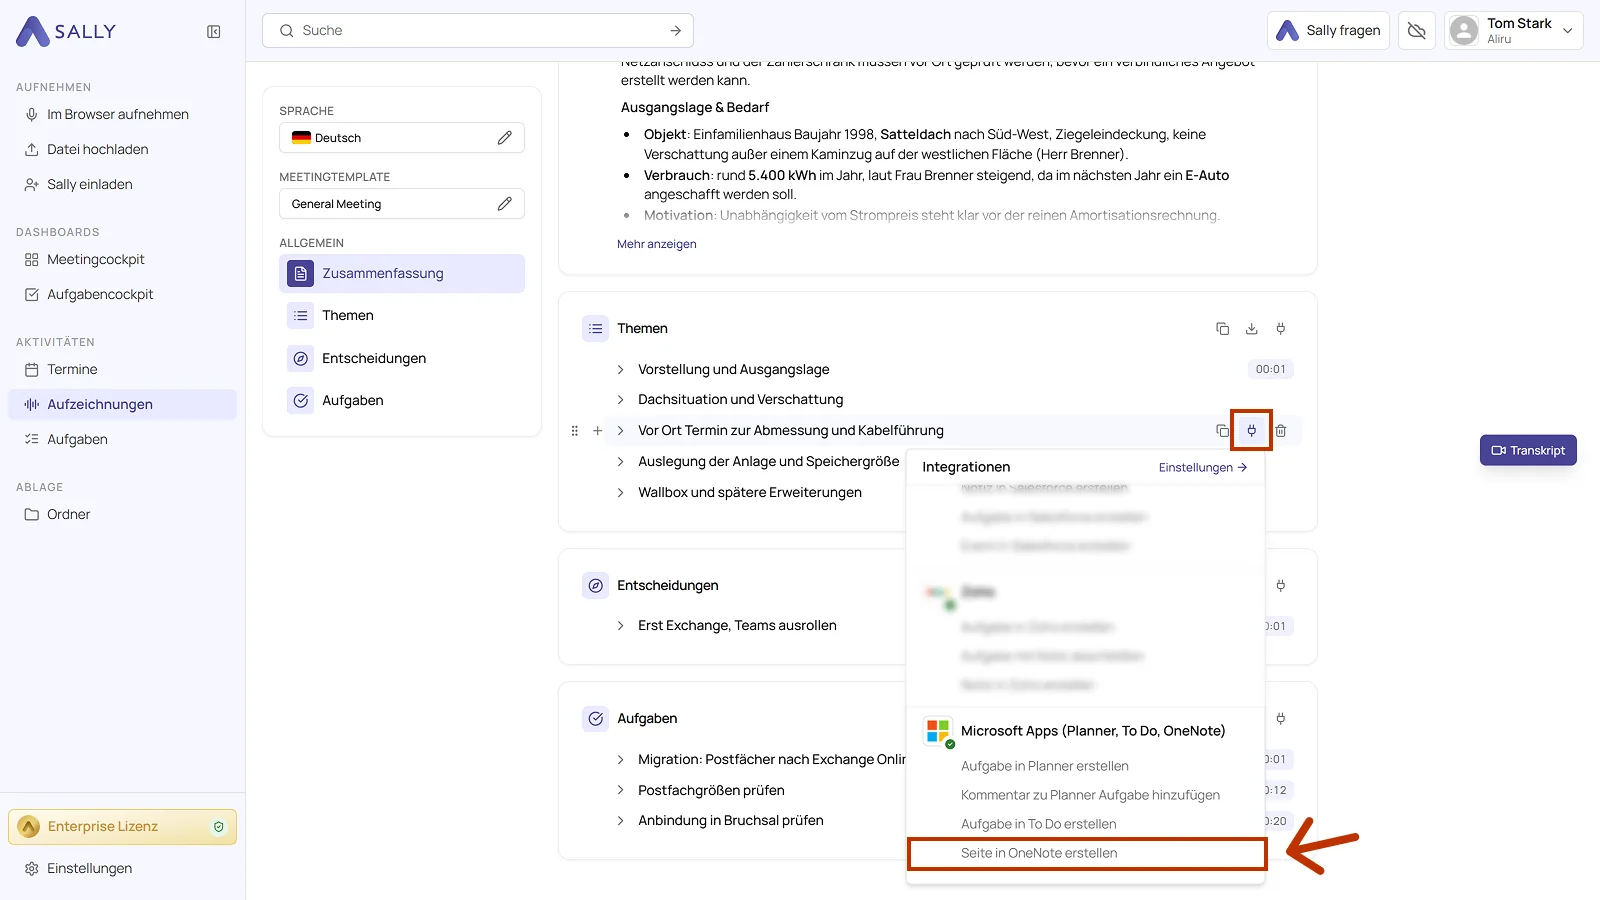Select Entscheidungen in Allgemein list
Viewport: 1600px width, 900px height.
tap(402, 359)
